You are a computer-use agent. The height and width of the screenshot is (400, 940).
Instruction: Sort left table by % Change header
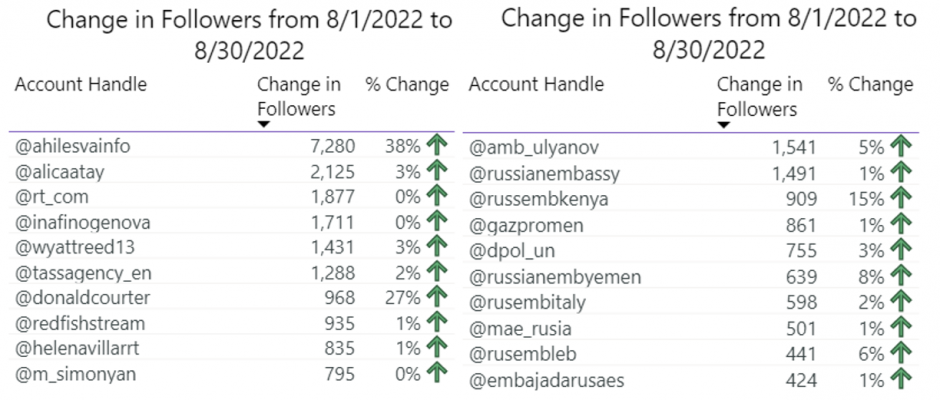click(x=407, y=85)
